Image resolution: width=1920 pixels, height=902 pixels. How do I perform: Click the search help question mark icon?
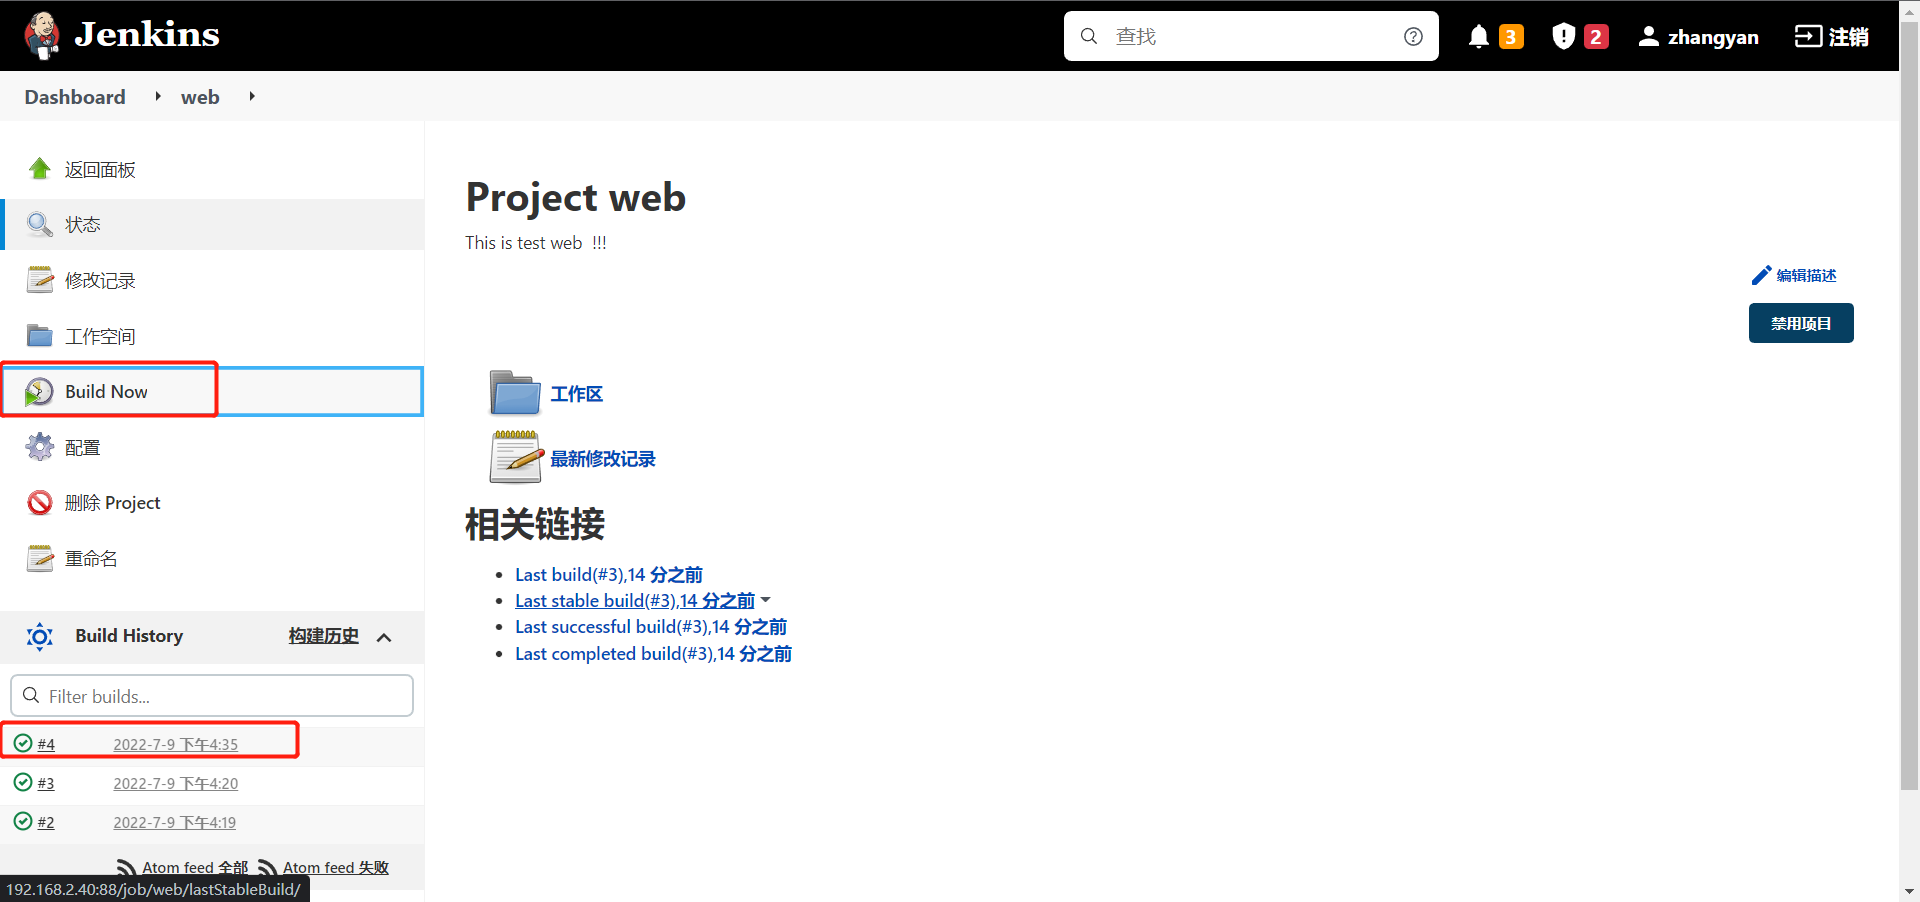pos(1413,37)
